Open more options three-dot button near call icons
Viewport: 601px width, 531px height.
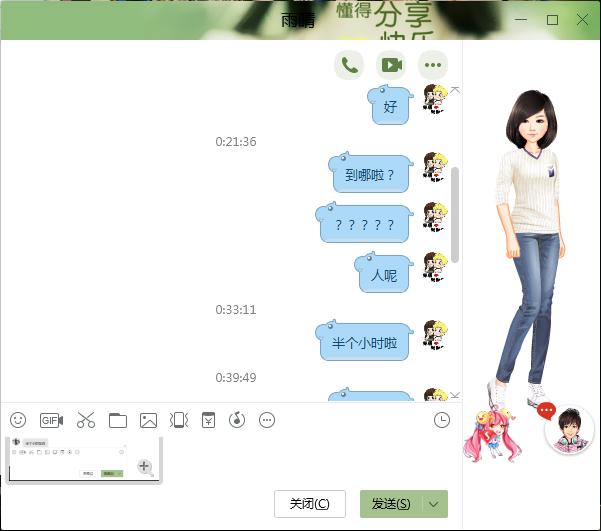point(433,65)
